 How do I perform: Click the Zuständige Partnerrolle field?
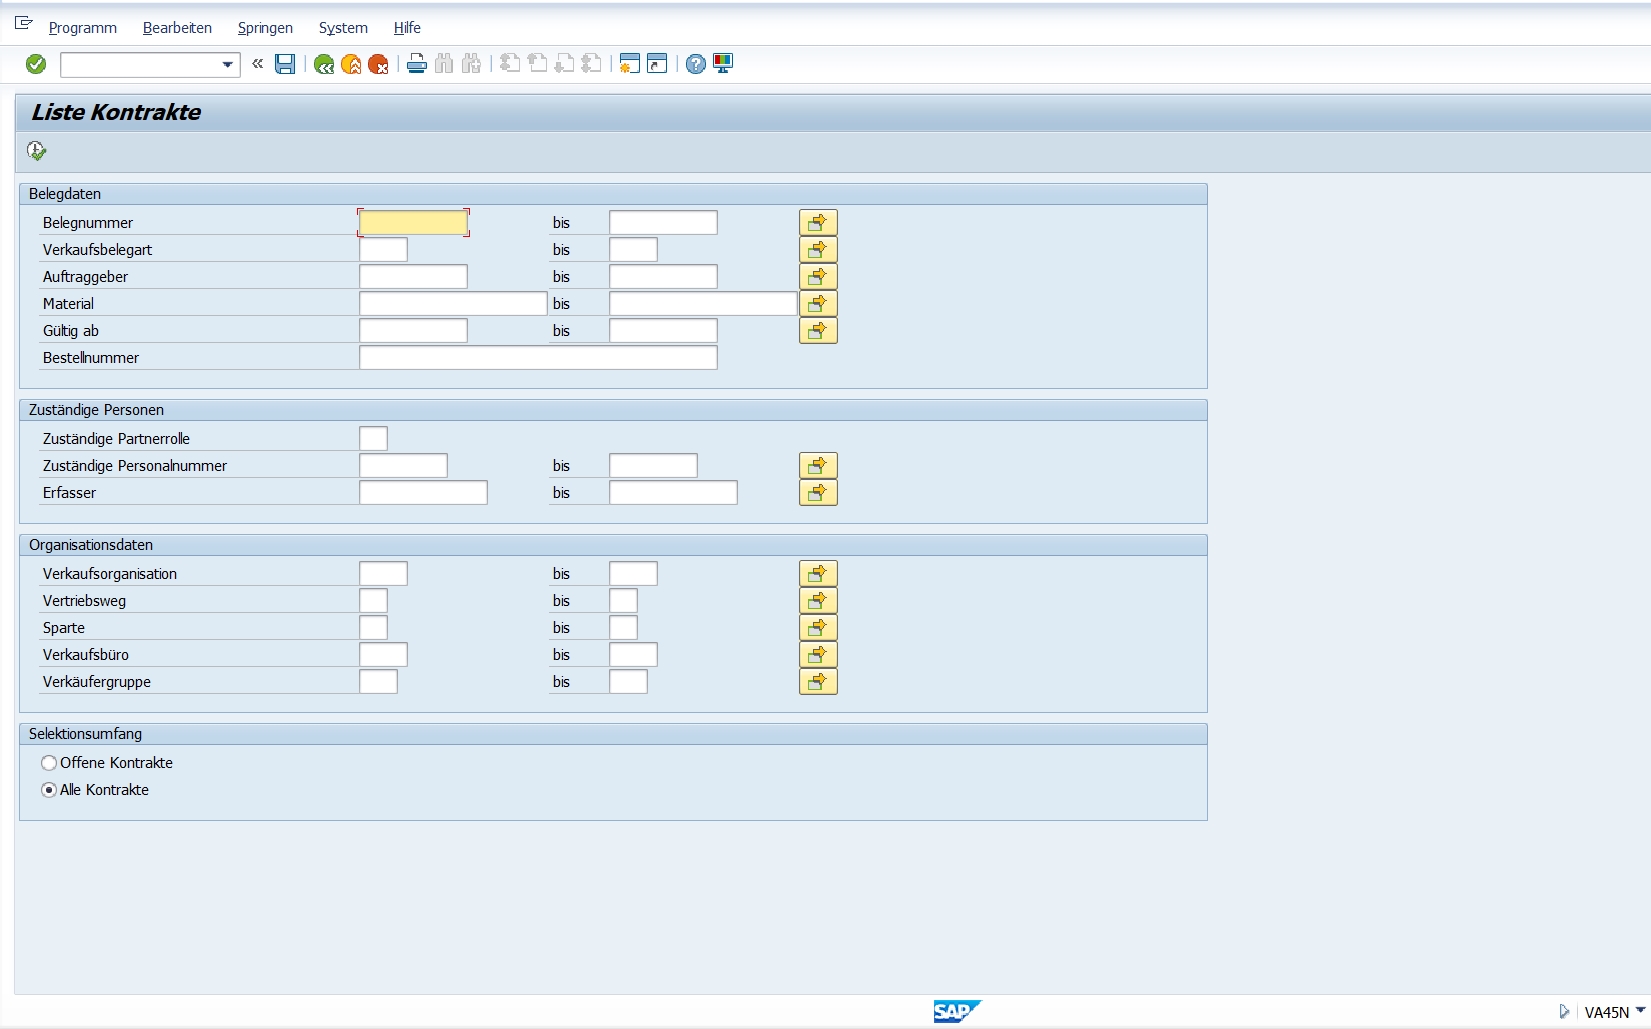[373, 438]
